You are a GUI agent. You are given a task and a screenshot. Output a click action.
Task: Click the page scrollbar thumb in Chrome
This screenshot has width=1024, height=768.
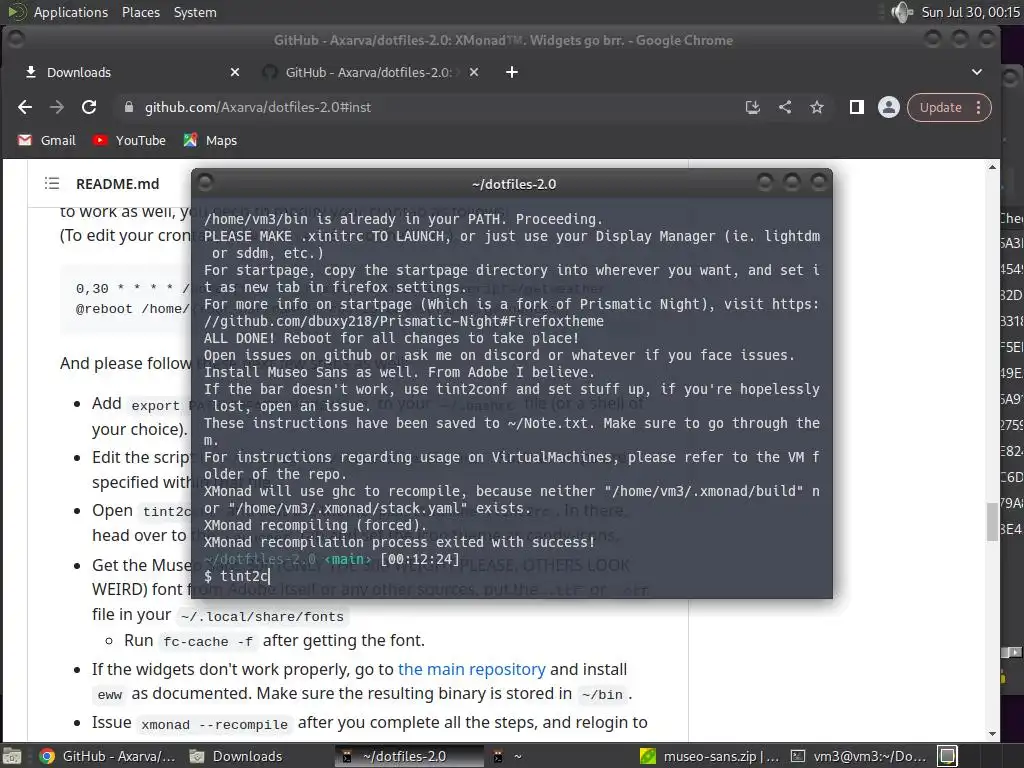(993, 520)
